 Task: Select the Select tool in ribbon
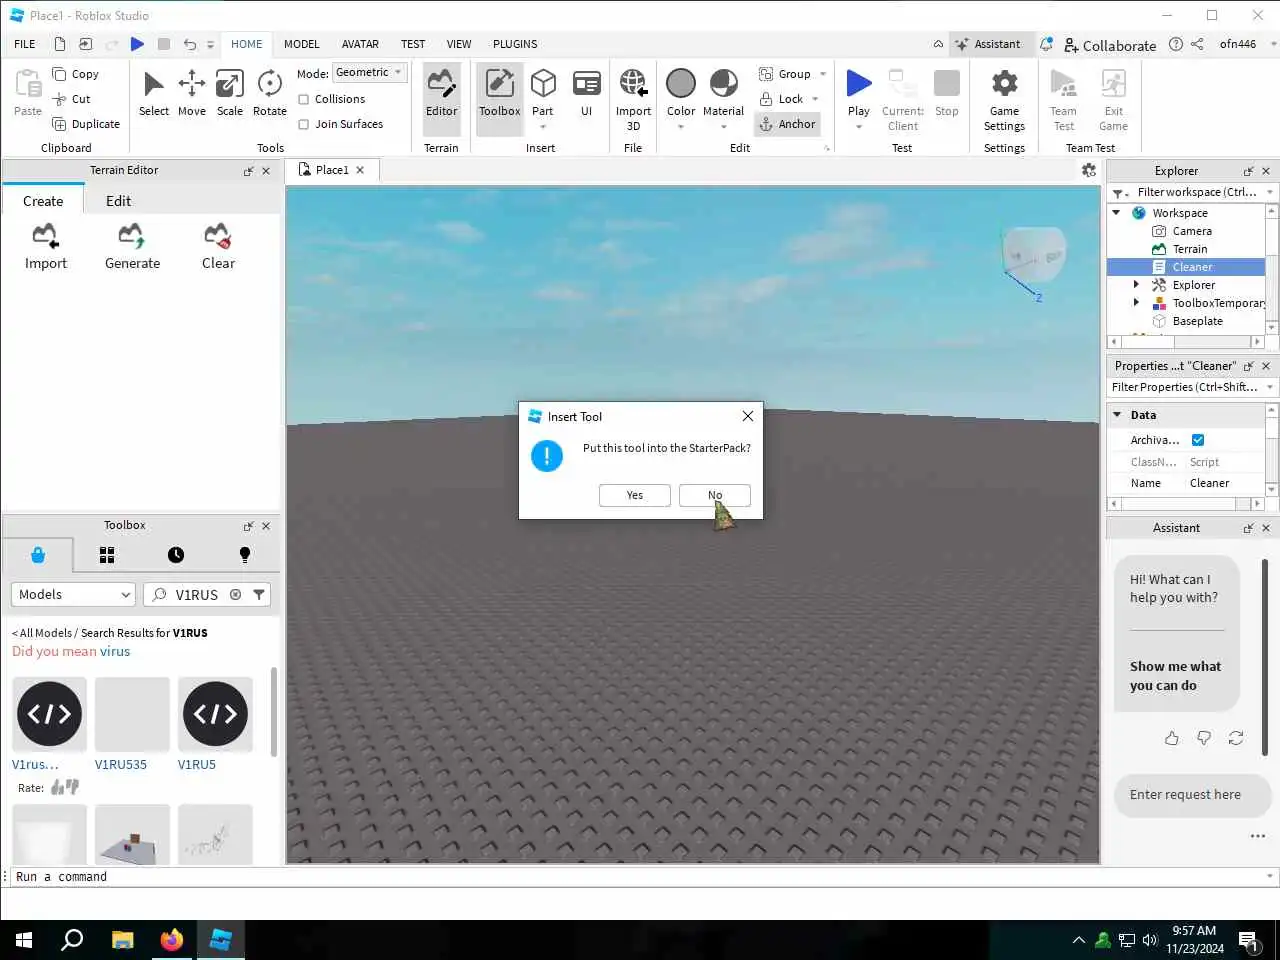pyautogui.click(x=153, y=95)
